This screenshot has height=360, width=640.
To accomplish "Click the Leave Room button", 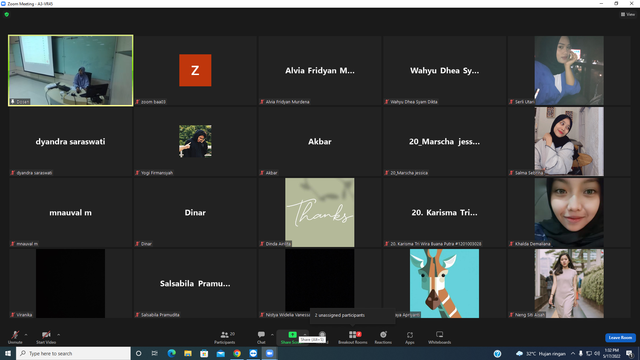I will (x=620, y=338).
